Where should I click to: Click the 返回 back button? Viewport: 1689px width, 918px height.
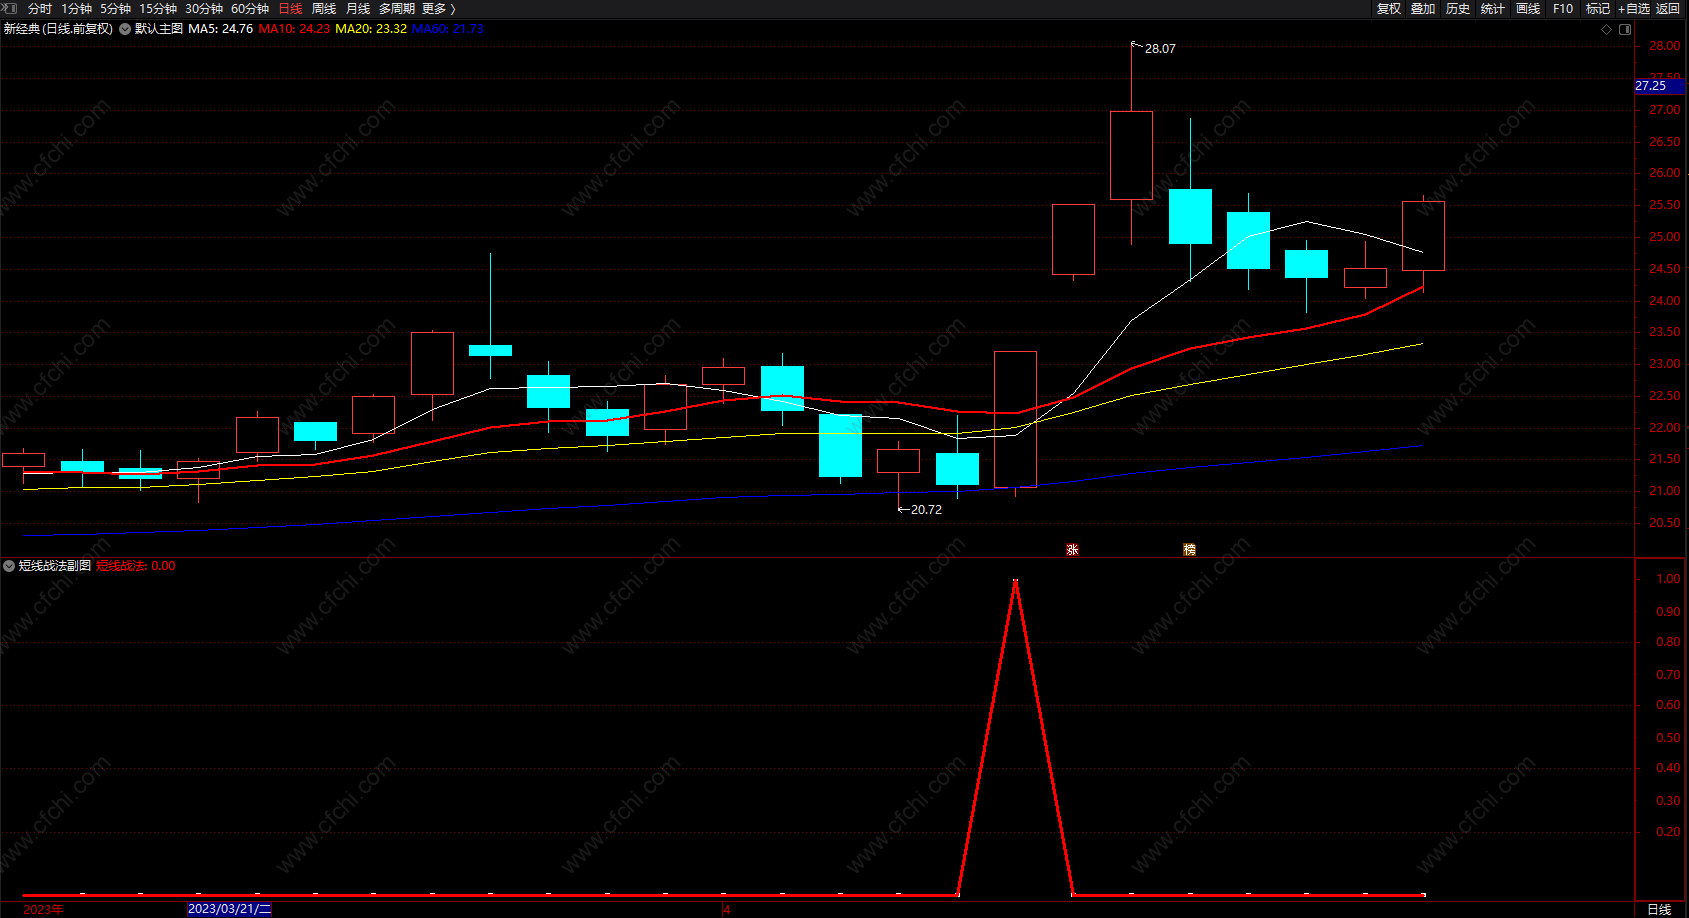point(1668,9)
